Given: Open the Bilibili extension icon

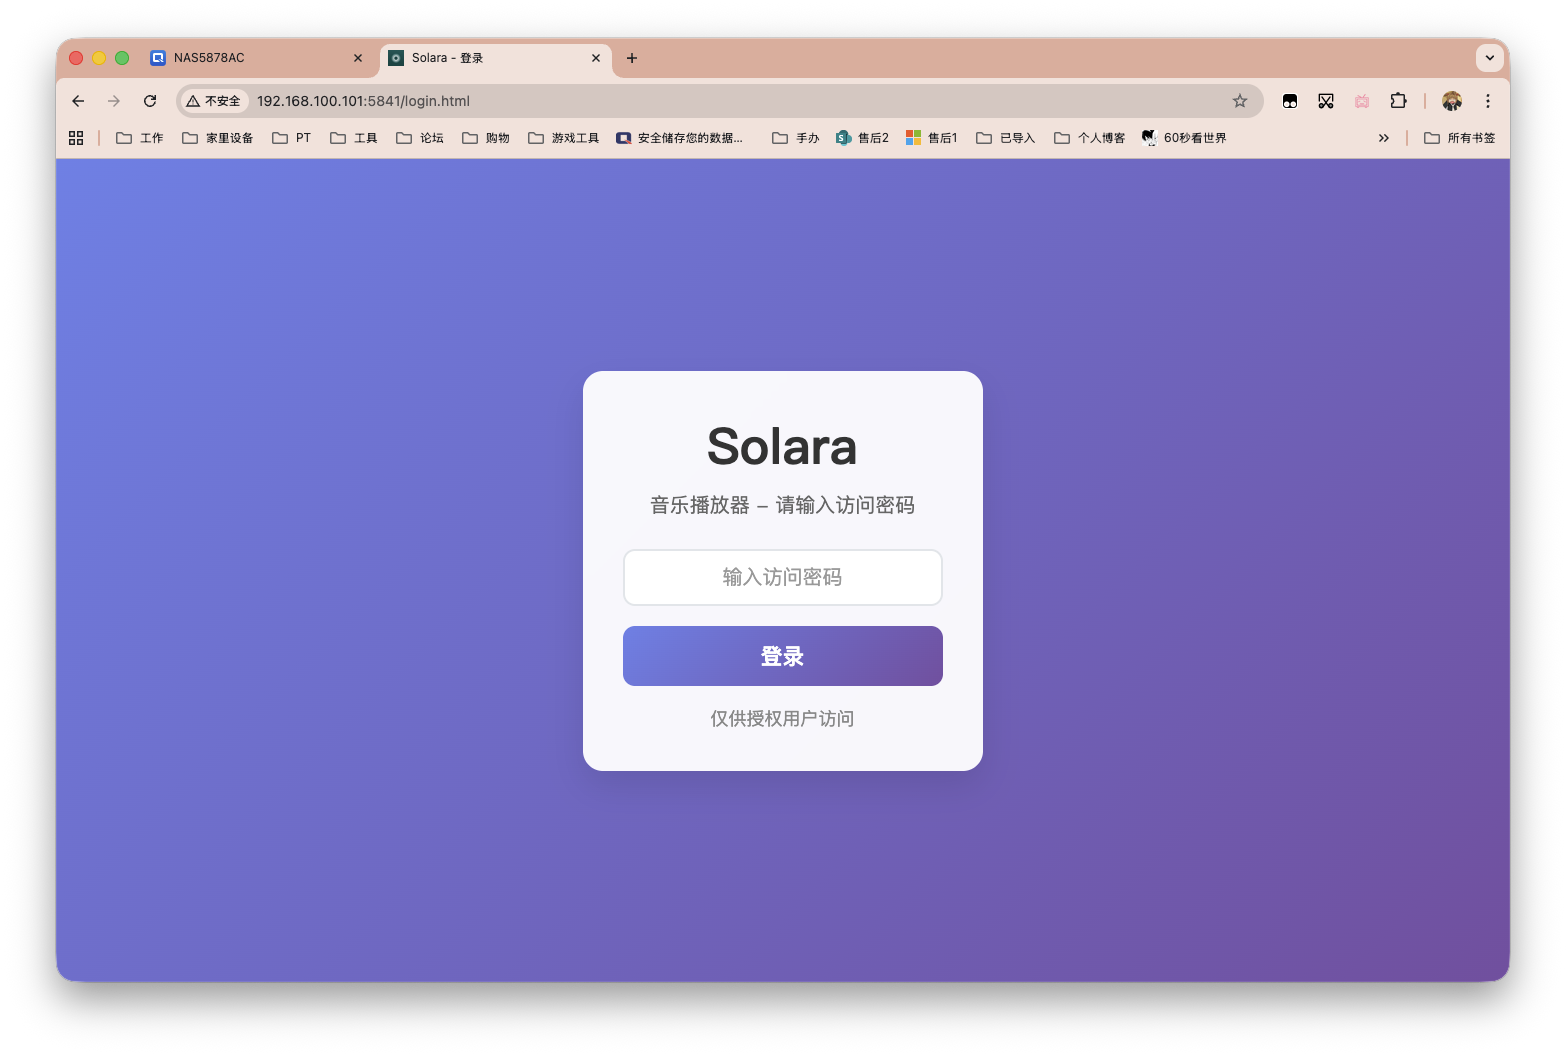Looking at the screenshot, I should click(x=1361, y=101).
